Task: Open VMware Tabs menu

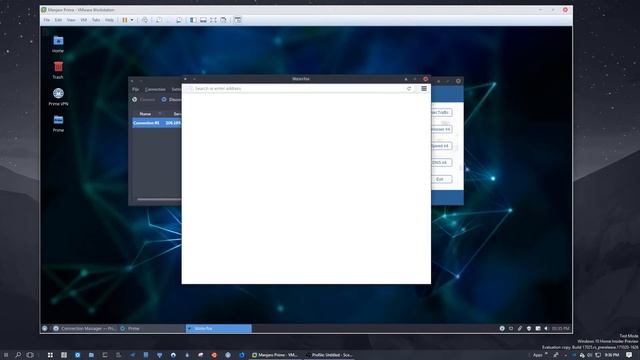Action: pyautogui.click(x=96, y=20)
